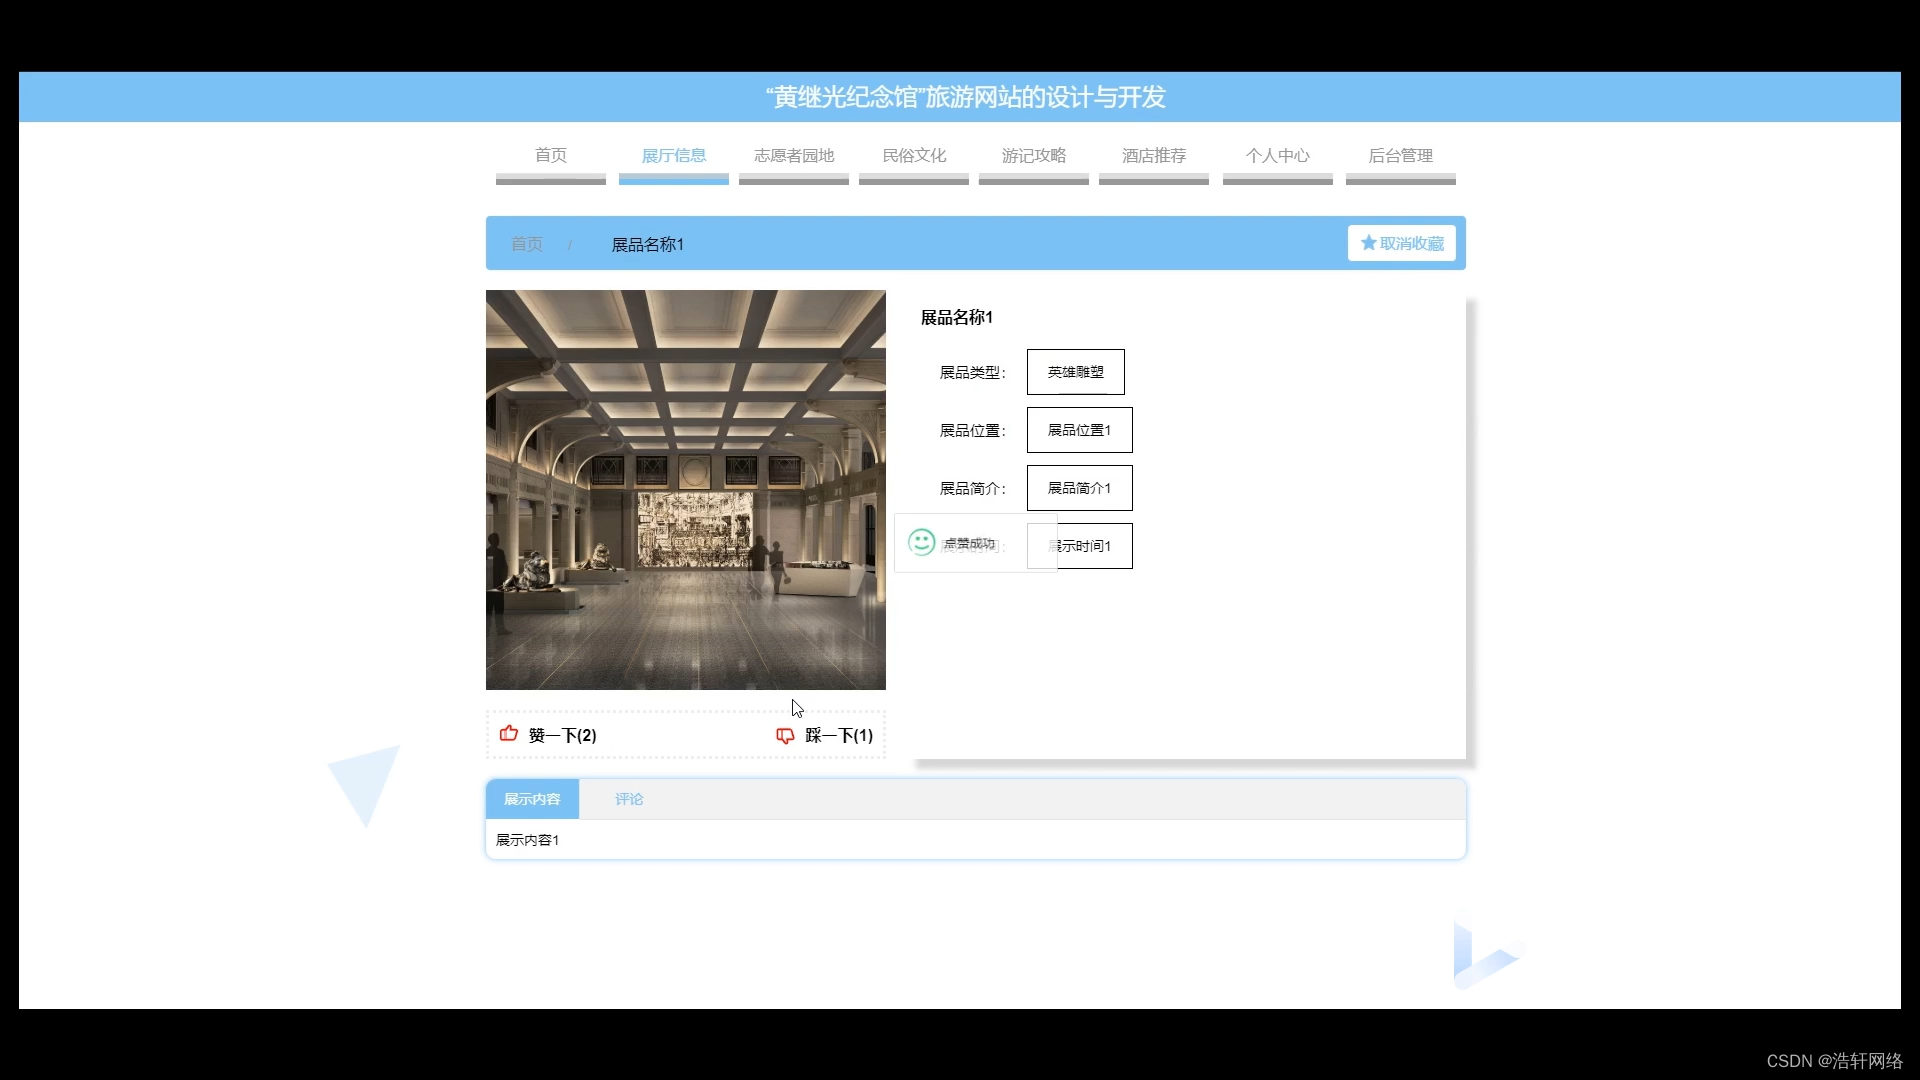Open the 首页 navigation tab
This screenshot has width=1920, height=1080.
coord(550,156)
